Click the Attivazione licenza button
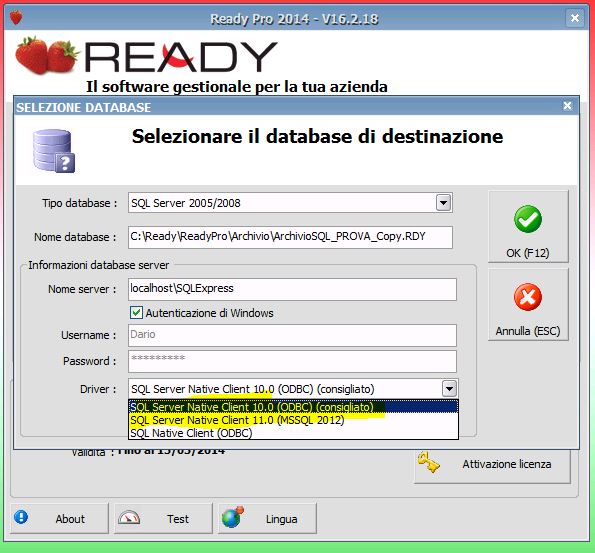Viewport: 595px width, 553px height. pos(492,464)
